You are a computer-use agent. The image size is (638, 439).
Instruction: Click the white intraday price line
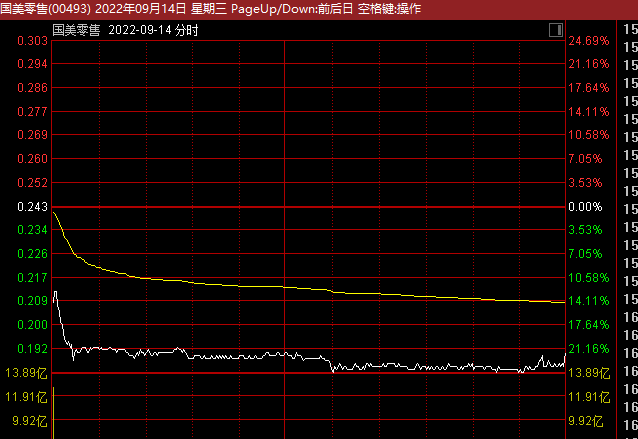200,355
